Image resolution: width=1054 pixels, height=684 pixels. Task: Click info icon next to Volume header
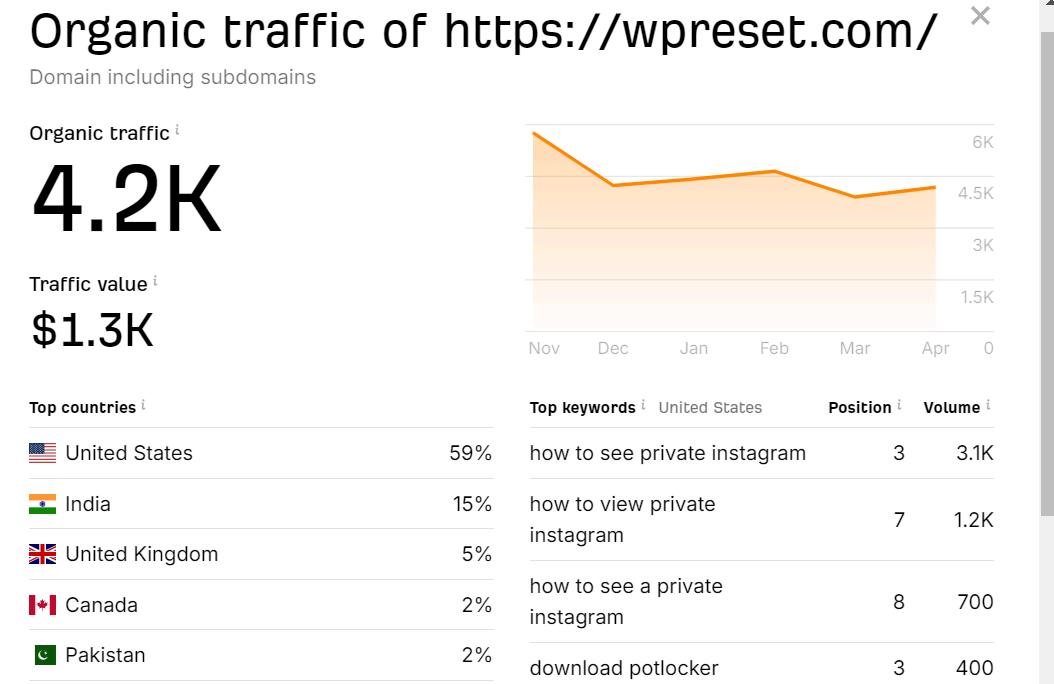point(987,404)
